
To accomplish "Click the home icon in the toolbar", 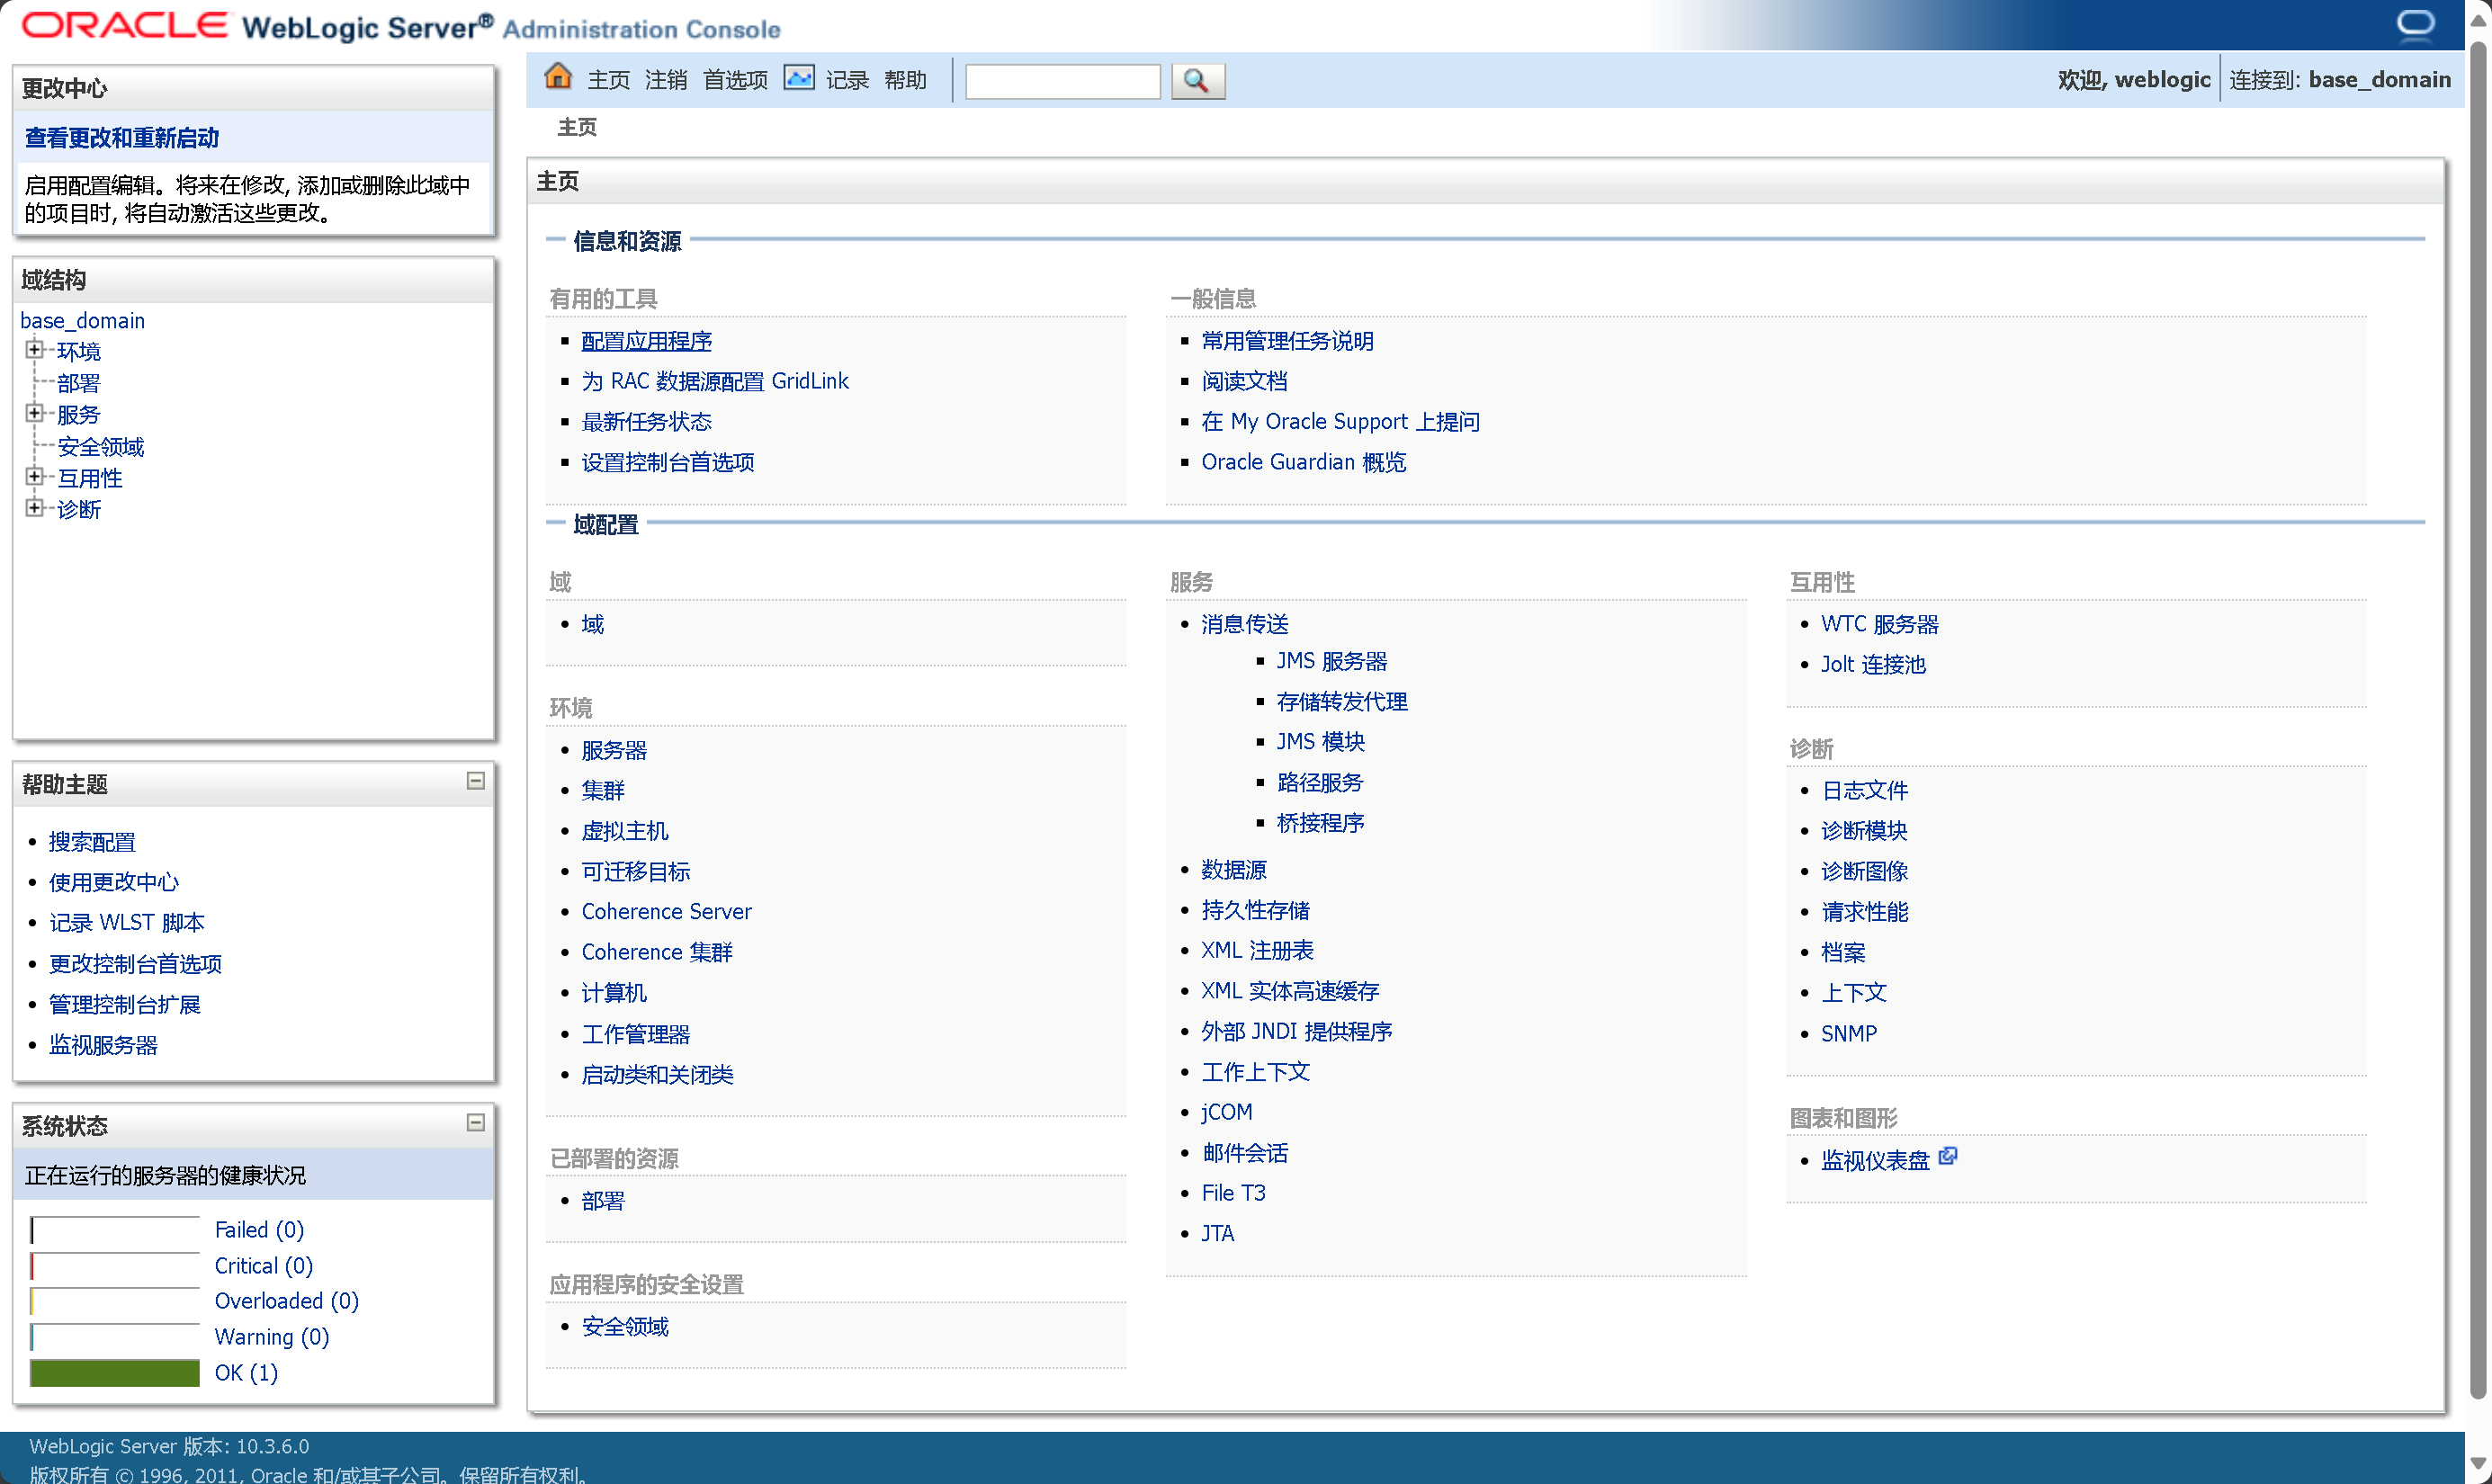I will tap(558, 77).
